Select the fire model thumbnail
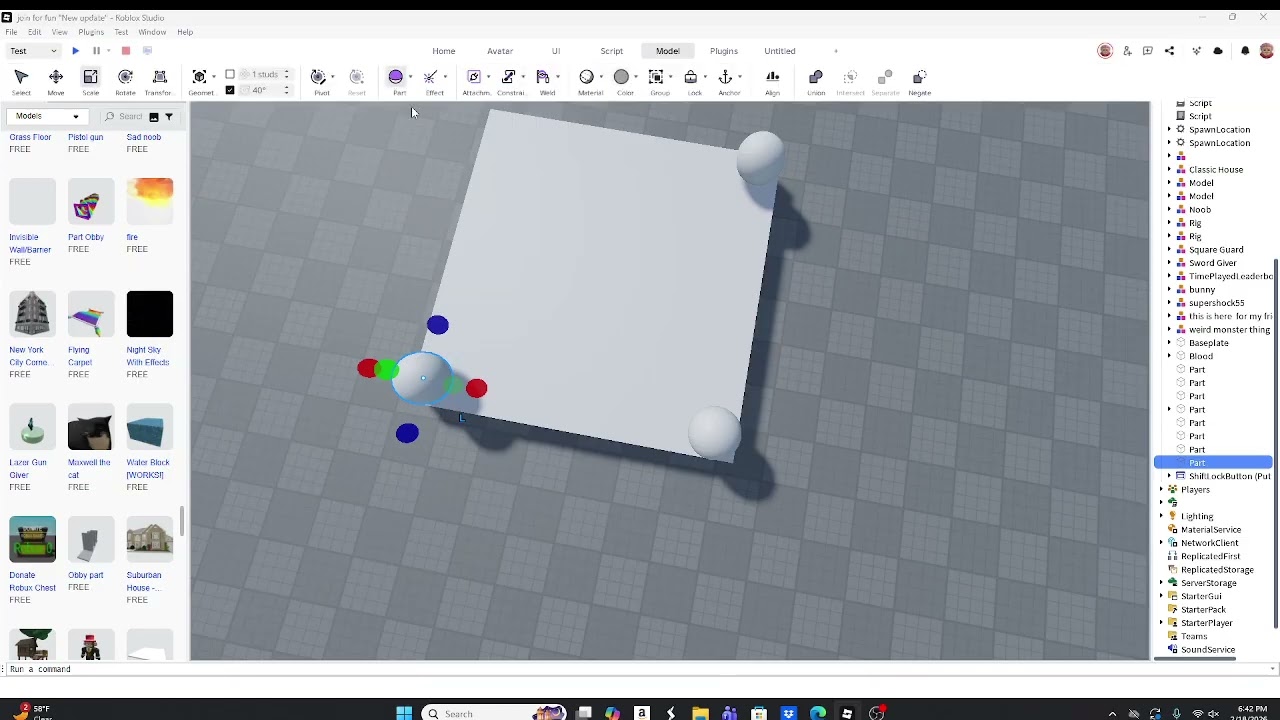The width and height of the screenshot is (1280, 720). pos(150,201)
